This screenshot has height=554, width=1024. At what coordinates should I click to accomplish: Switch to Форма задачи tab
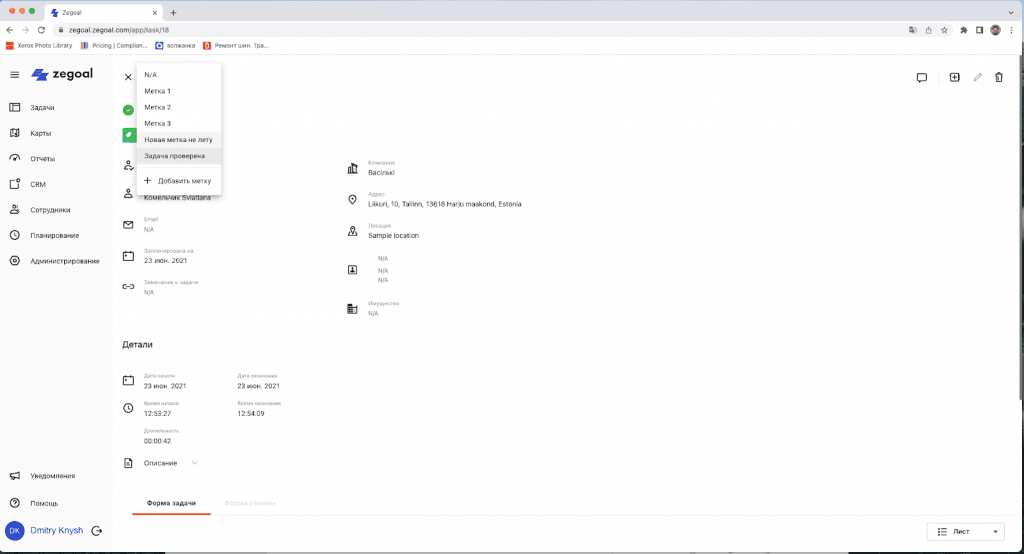click(x=171, y=502)
